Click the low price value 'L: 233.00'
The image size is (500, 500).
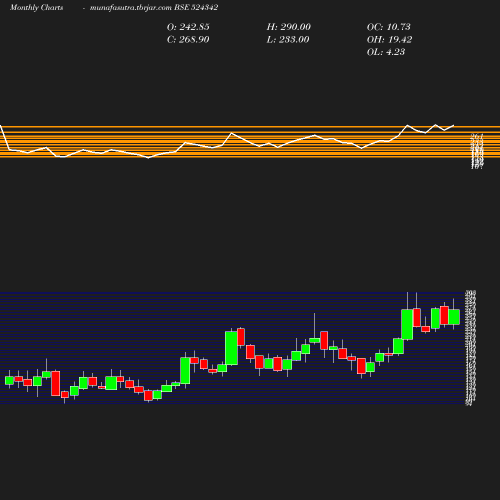288,40
